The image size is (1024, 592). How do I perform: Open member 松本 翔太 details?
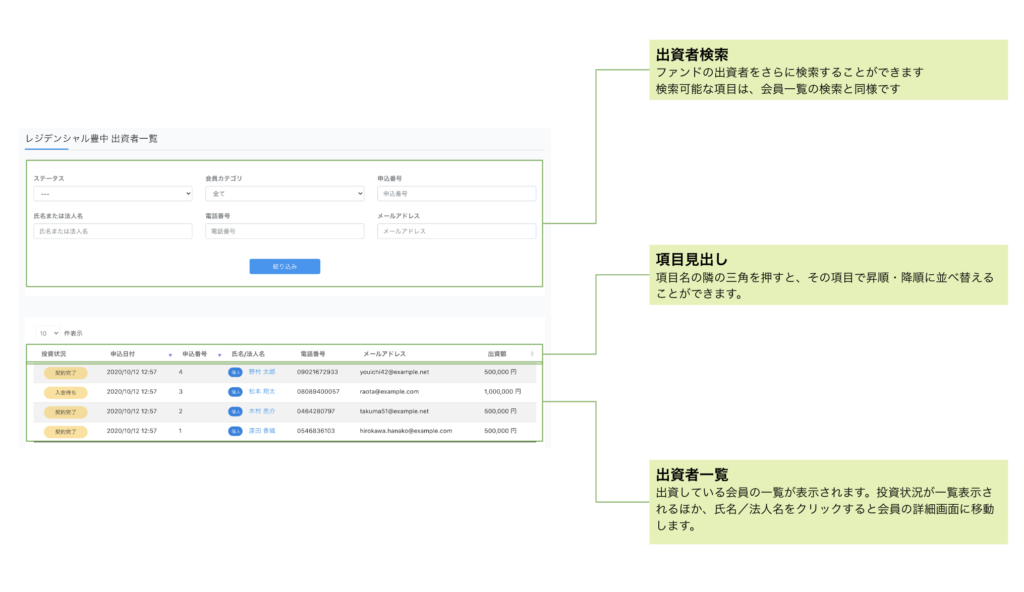(262, 392)
